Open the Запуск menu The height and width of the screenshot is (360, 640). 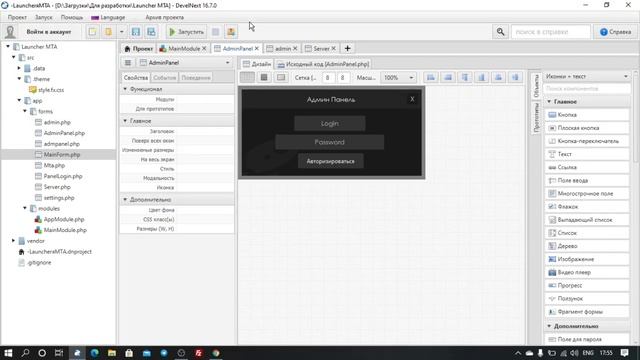pyautogui.click(x=44, y=18)
